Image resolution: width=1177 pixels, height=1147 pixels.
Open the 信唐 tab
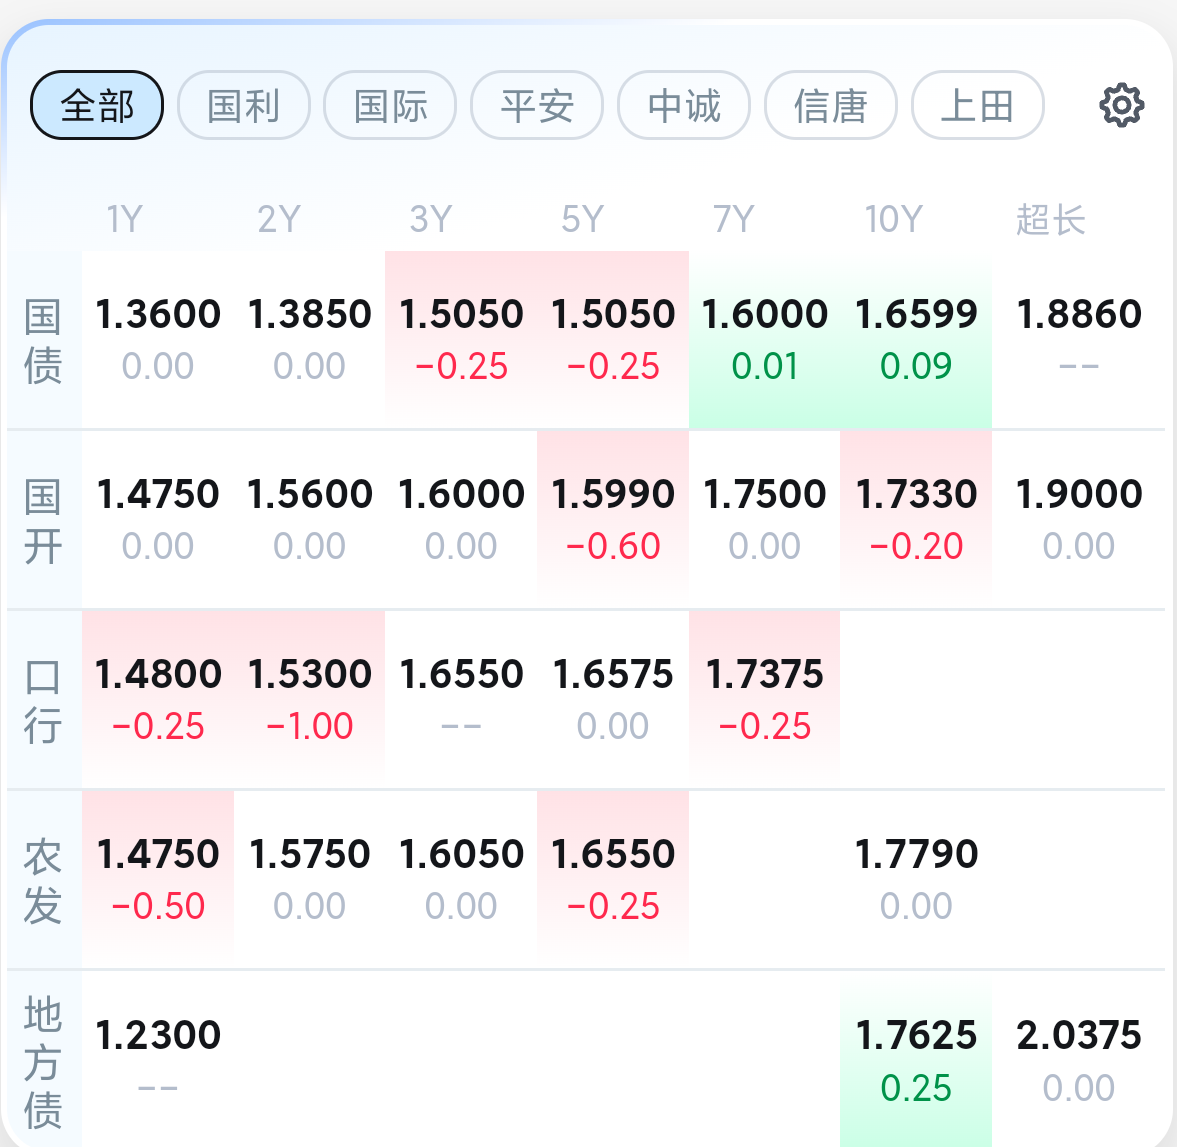click(831, 105)
